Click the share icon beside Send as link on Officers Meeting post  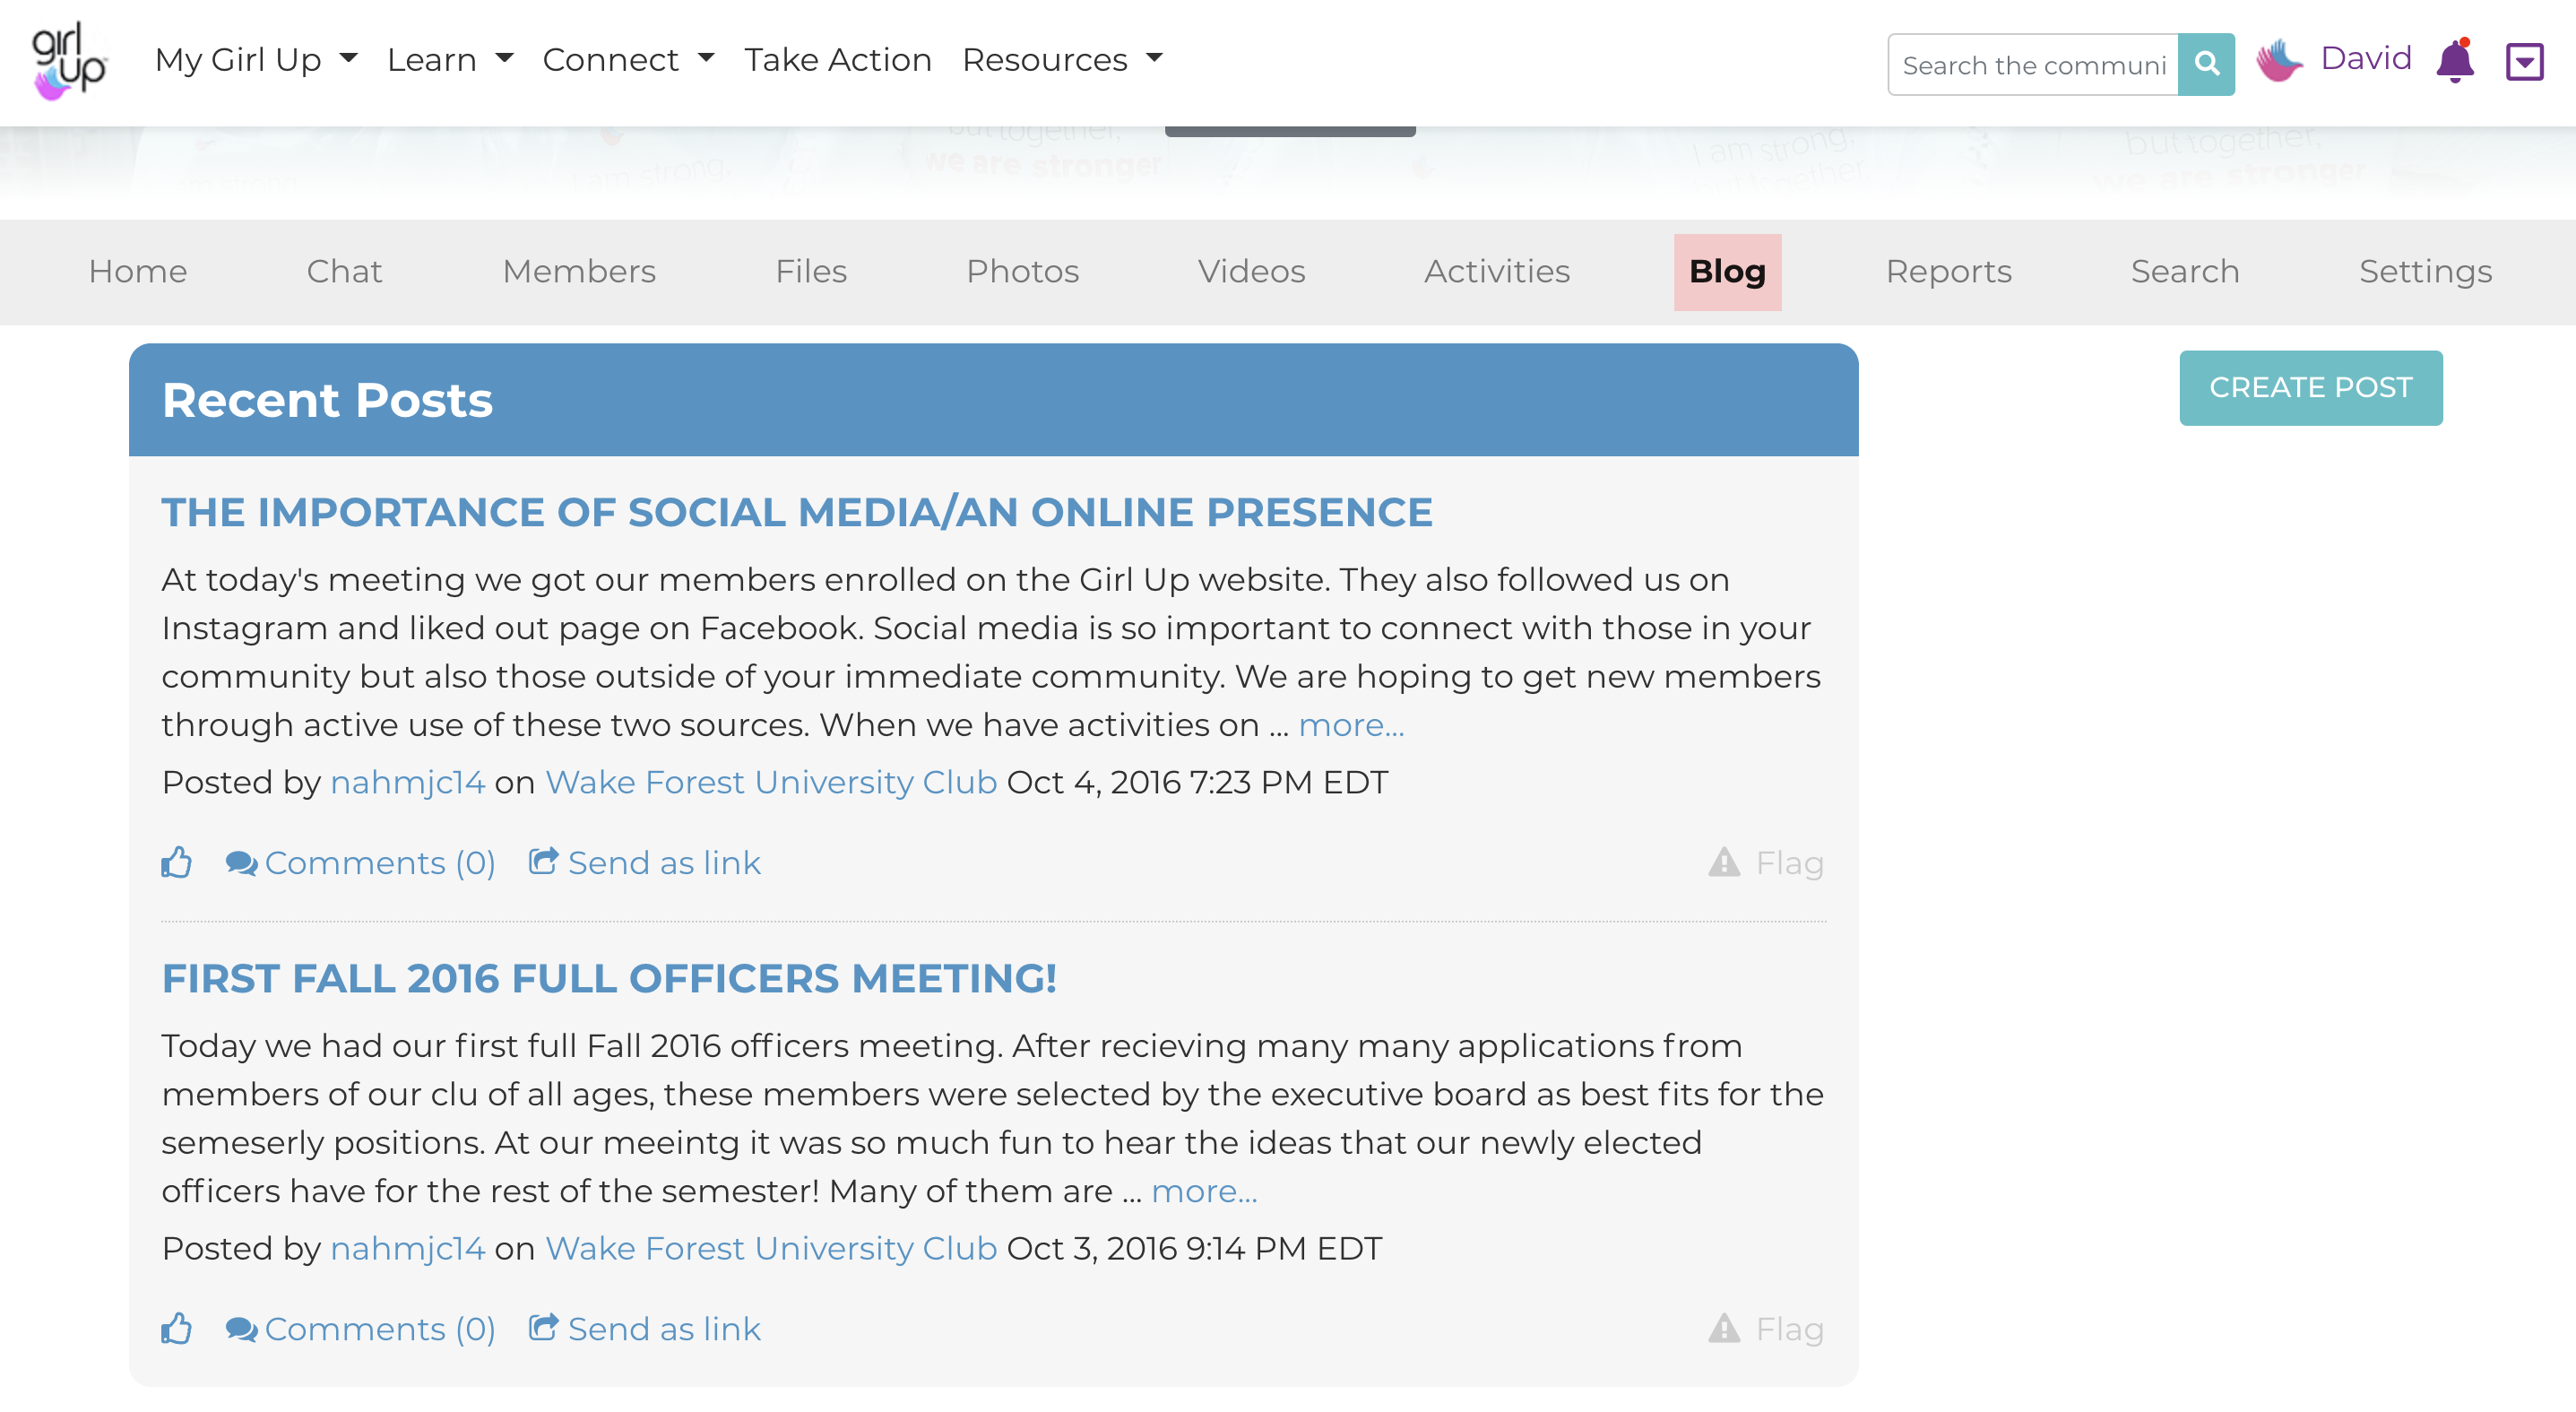click(543, 1327)
